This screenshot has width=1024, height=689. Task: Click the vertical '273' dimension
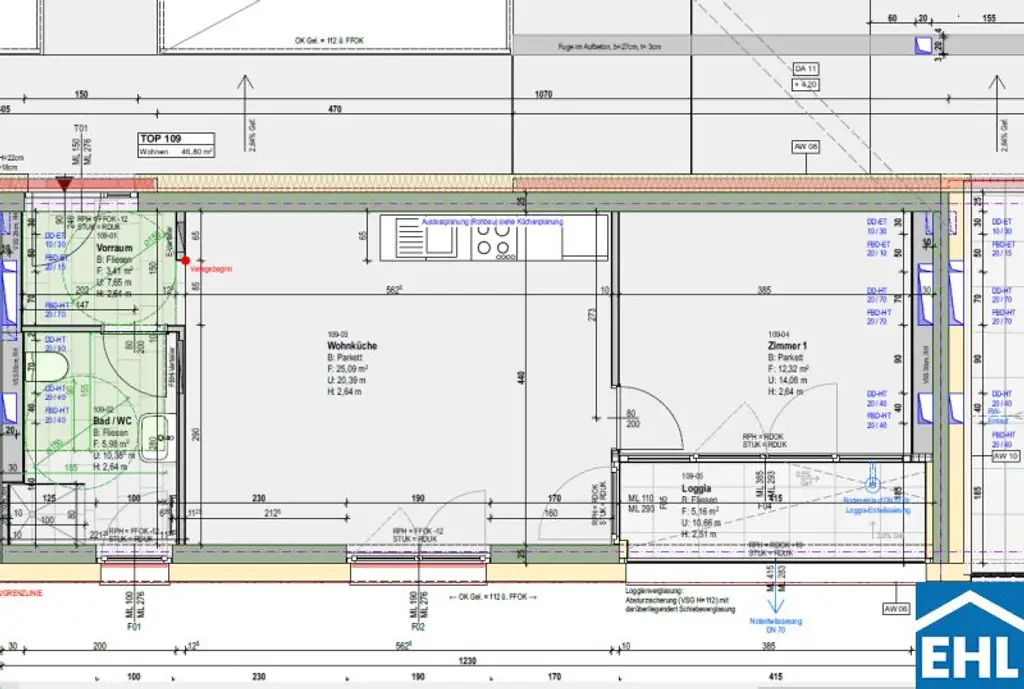tap(593, 314)
